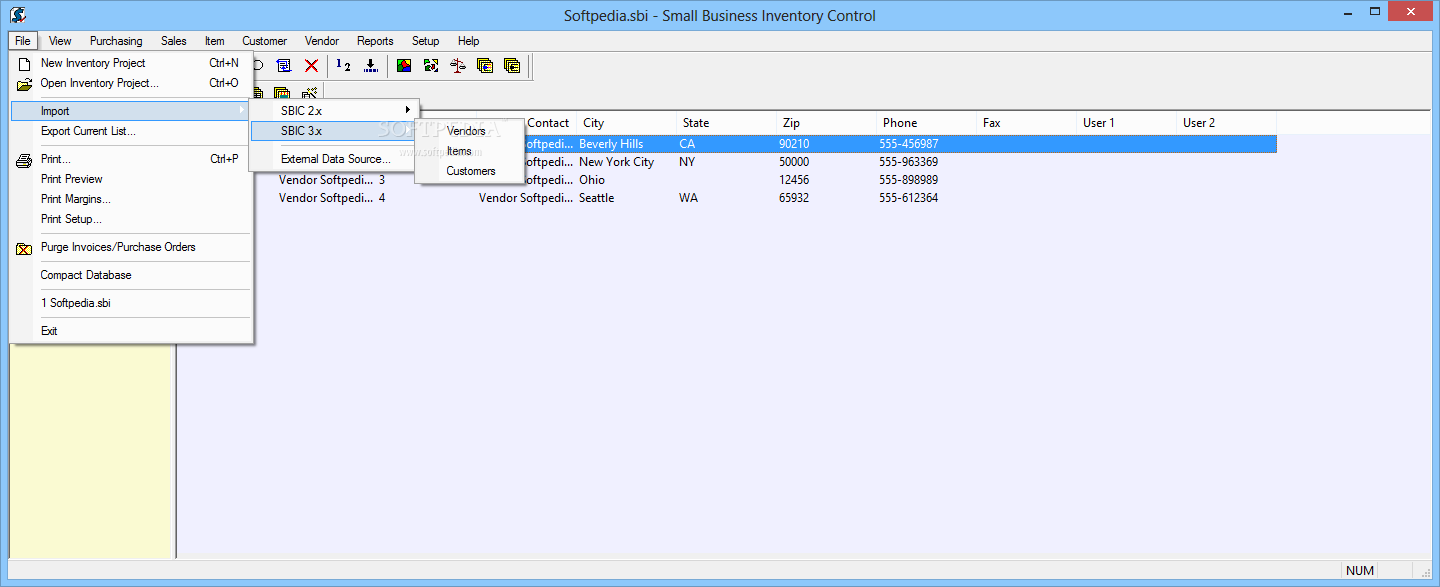This screenshot has width=1440, height=587.
Task: Click zip code 65932
Action: [794, 198]
